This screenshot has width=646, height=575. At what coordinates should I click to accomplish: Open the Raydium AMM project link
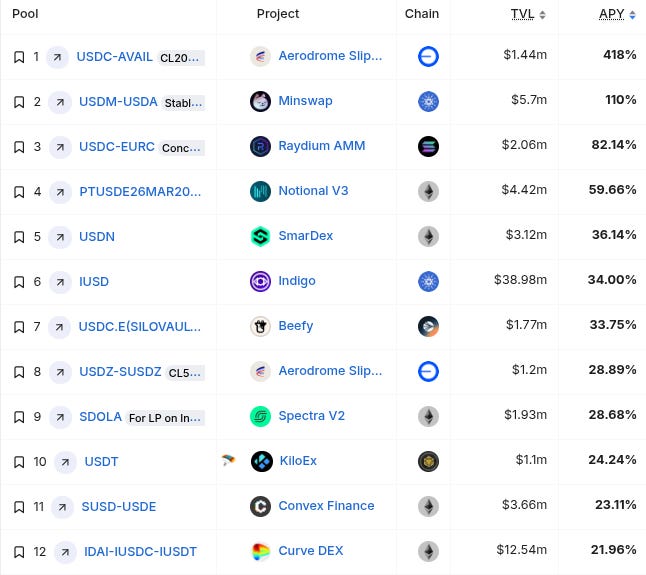(322, 145)
